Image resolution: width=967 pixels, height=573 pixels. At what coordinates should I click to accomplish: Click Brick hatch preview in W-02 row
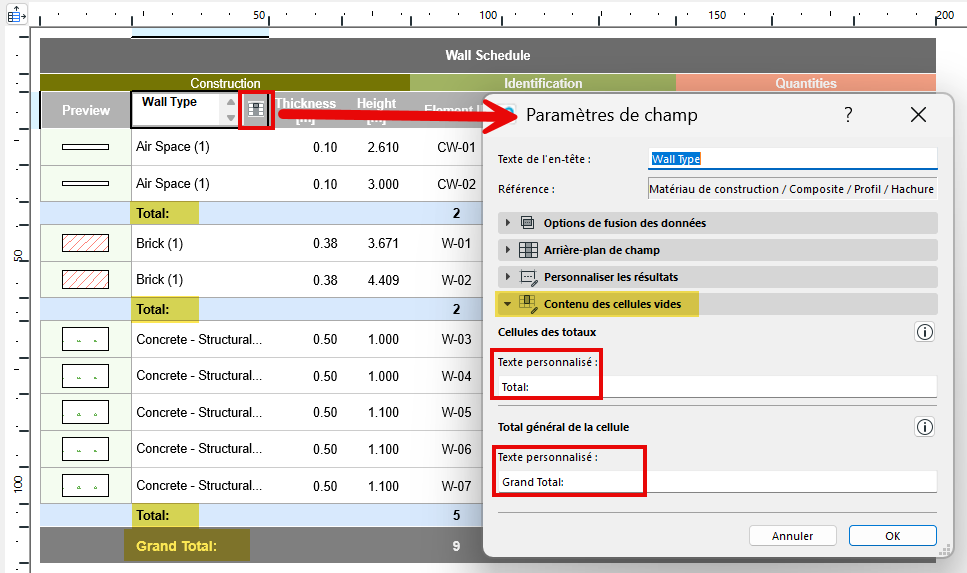point(86,279)
